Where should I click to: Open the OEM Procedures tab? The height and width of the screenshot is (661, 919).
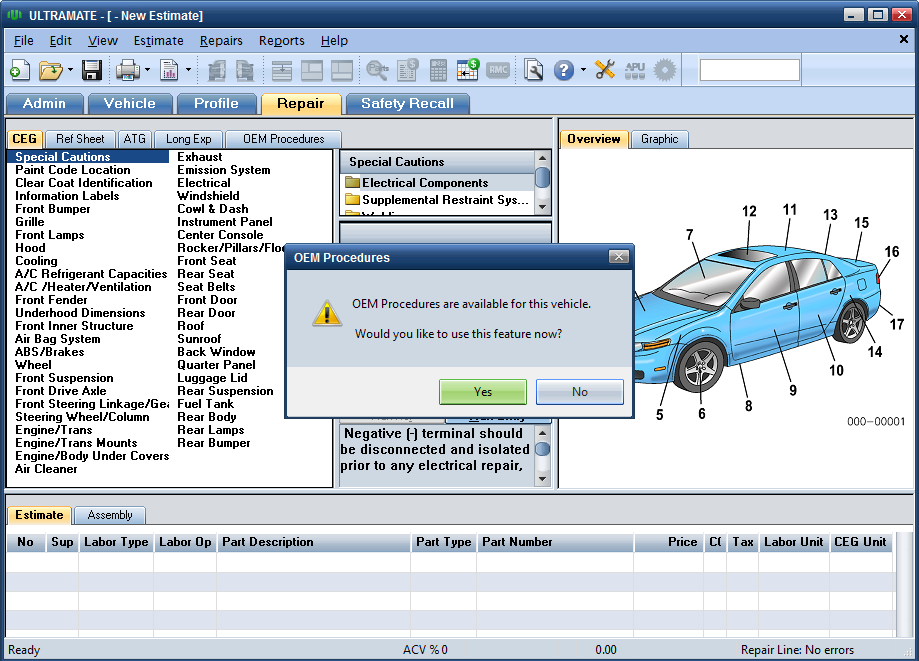283,139
